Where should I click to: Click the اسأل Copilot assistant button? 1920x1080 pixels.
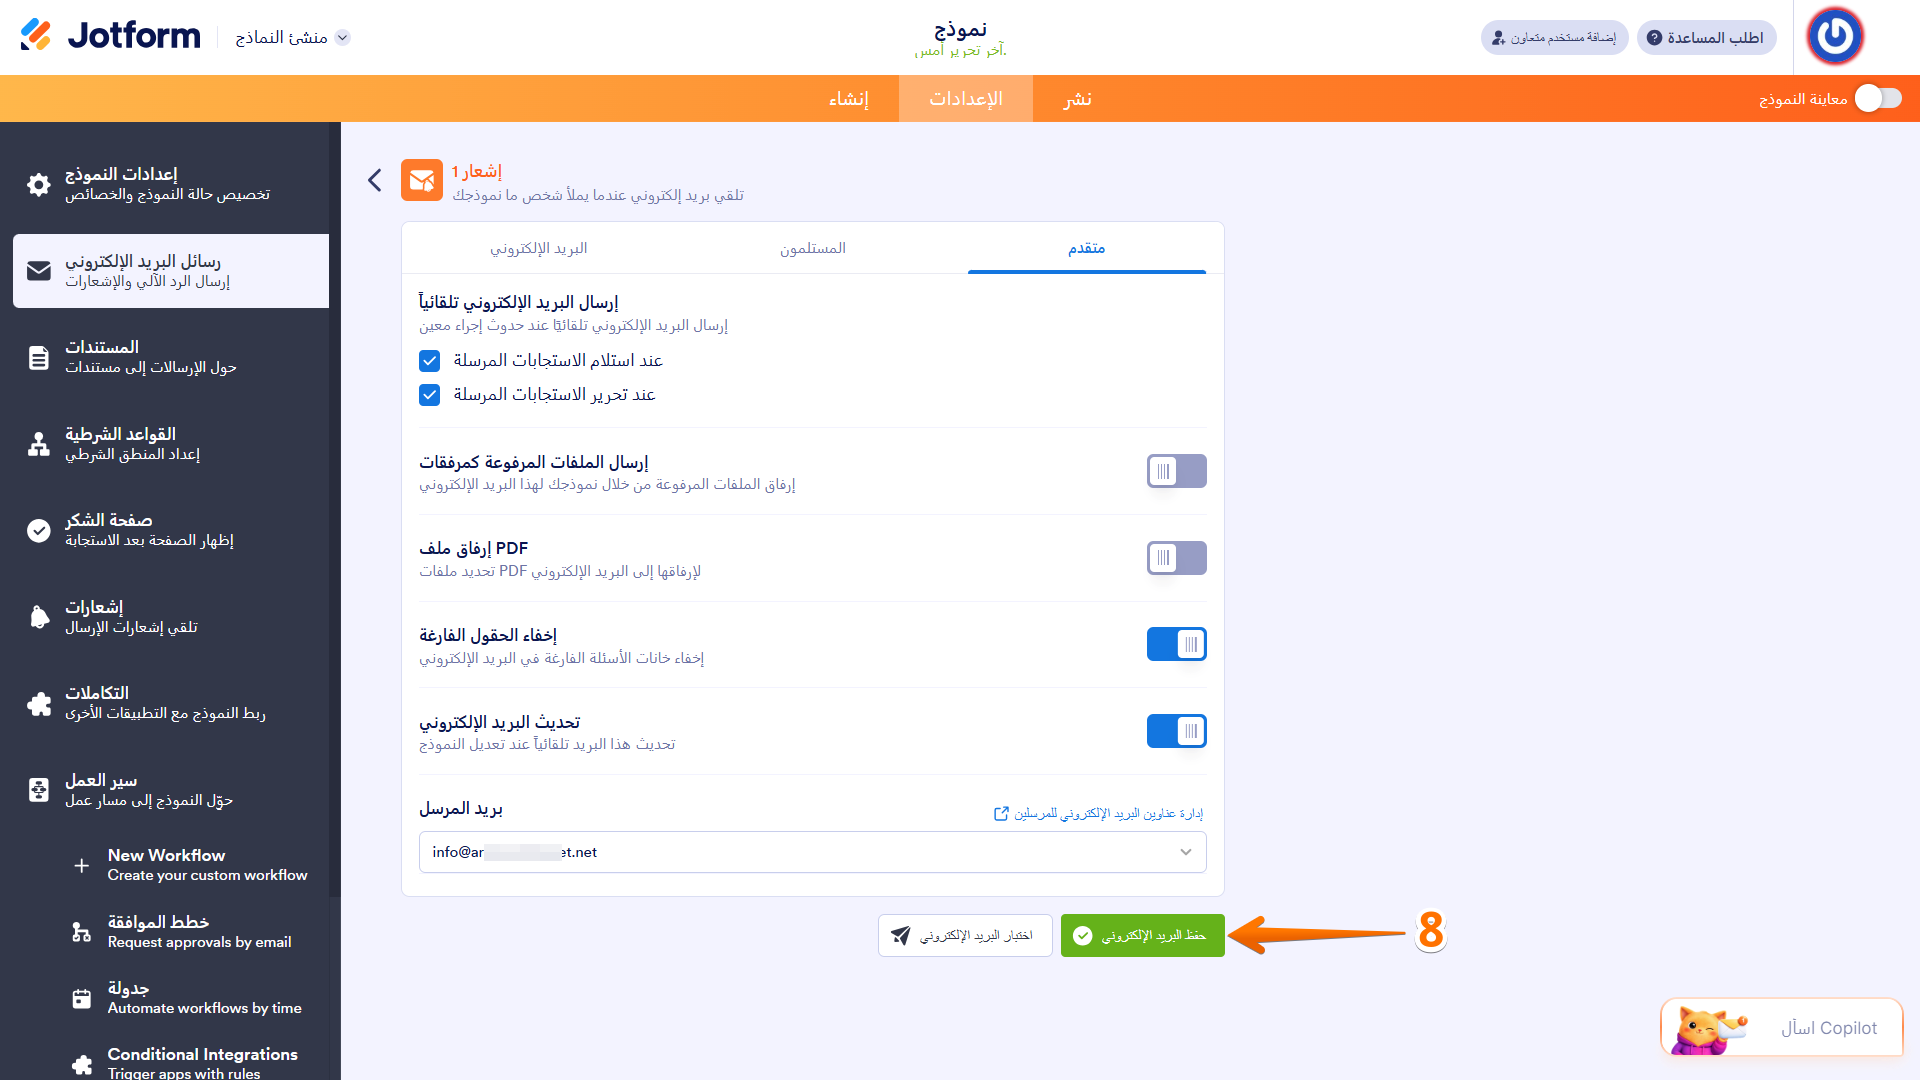point(1781,1027)
